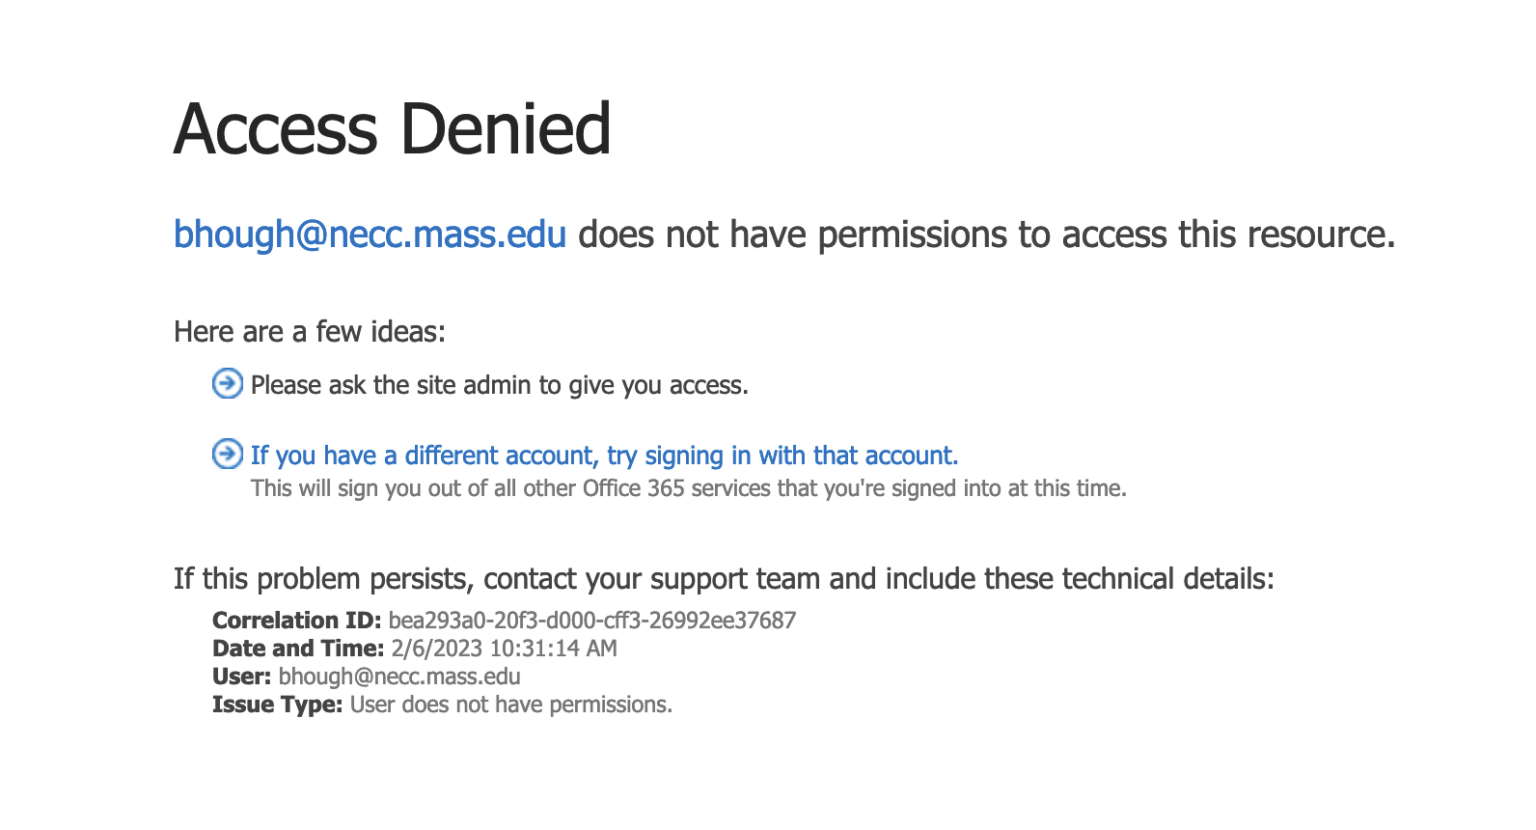Image resolution: width=1536 pixels, height=830 pixels.
Task: Open the bhough@necc.mass.edu email link
Action: 370,234
